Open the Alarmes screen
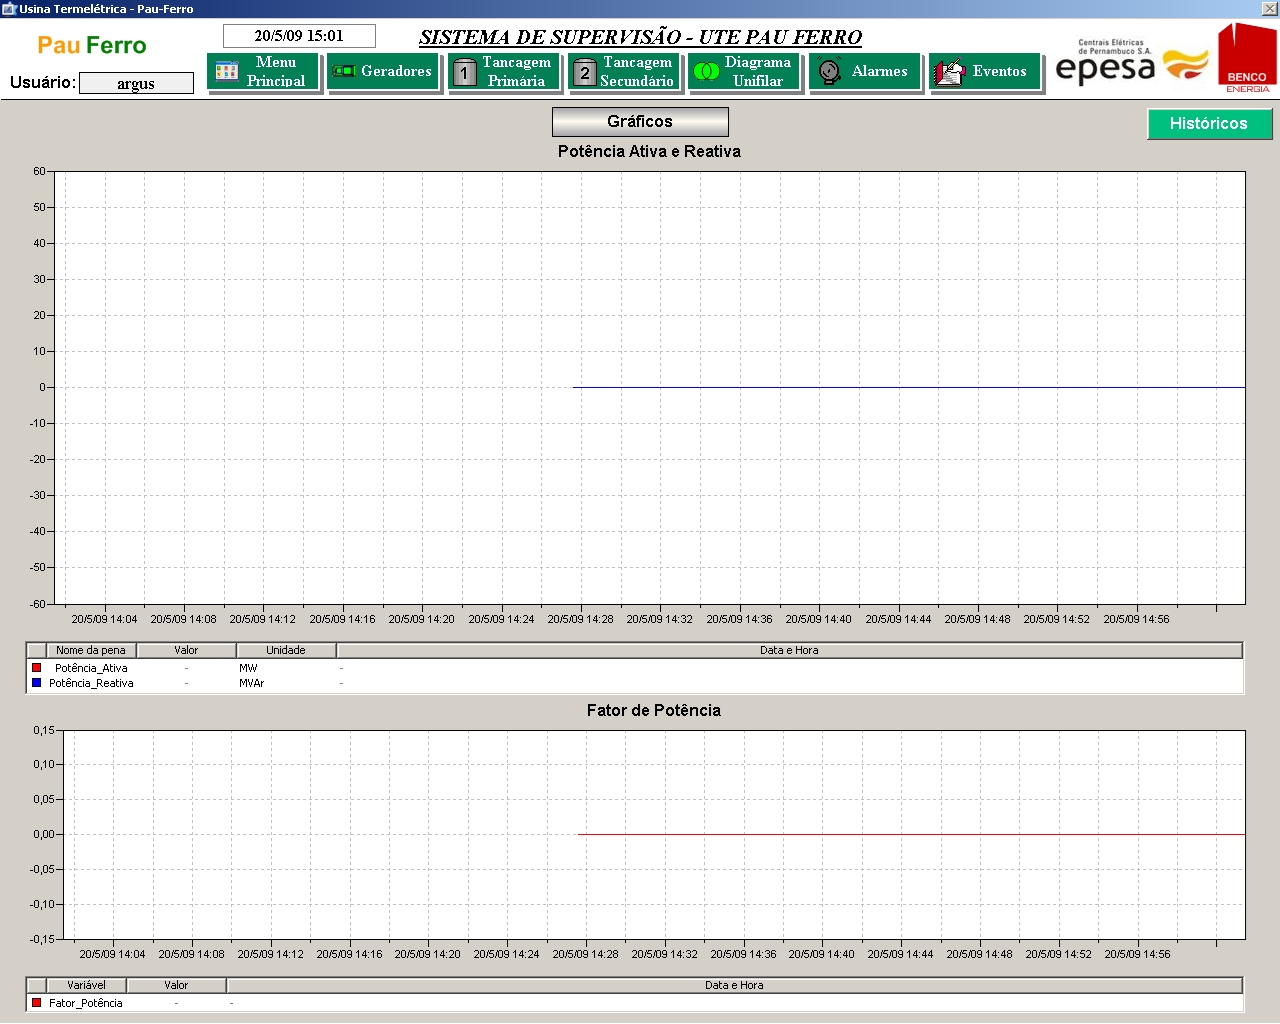This screenshot has height=1024, width=1280. coord(865,71)
